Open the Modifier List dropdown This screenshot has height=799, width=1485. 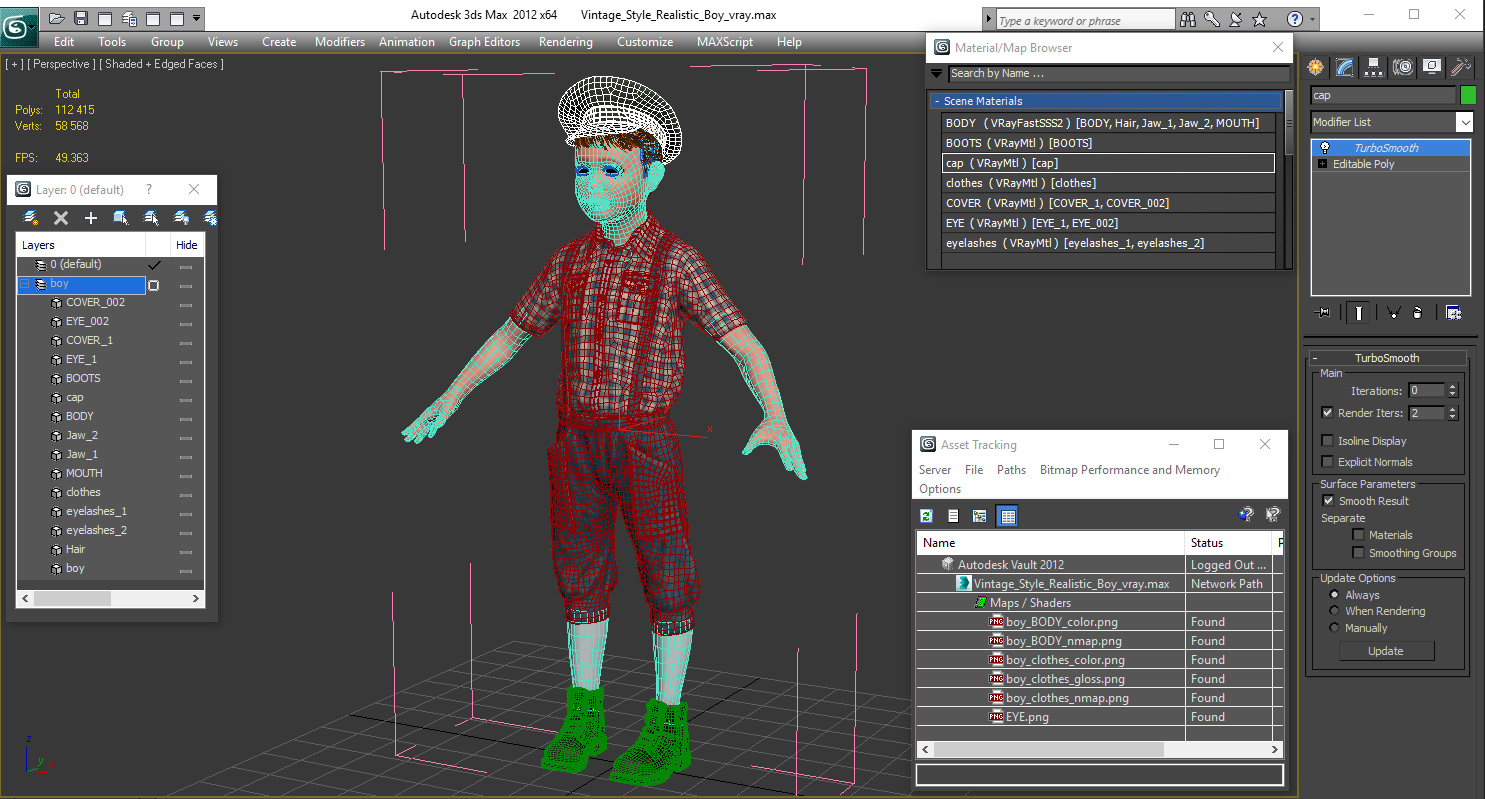pos(1464,122)
